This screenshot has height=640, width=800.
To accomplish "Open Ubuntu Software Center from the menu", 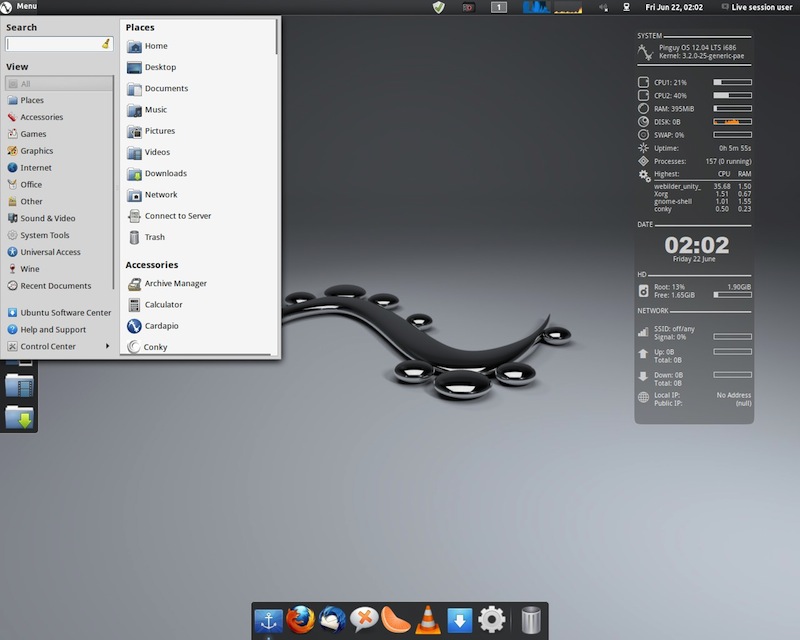I will [65, 312].
